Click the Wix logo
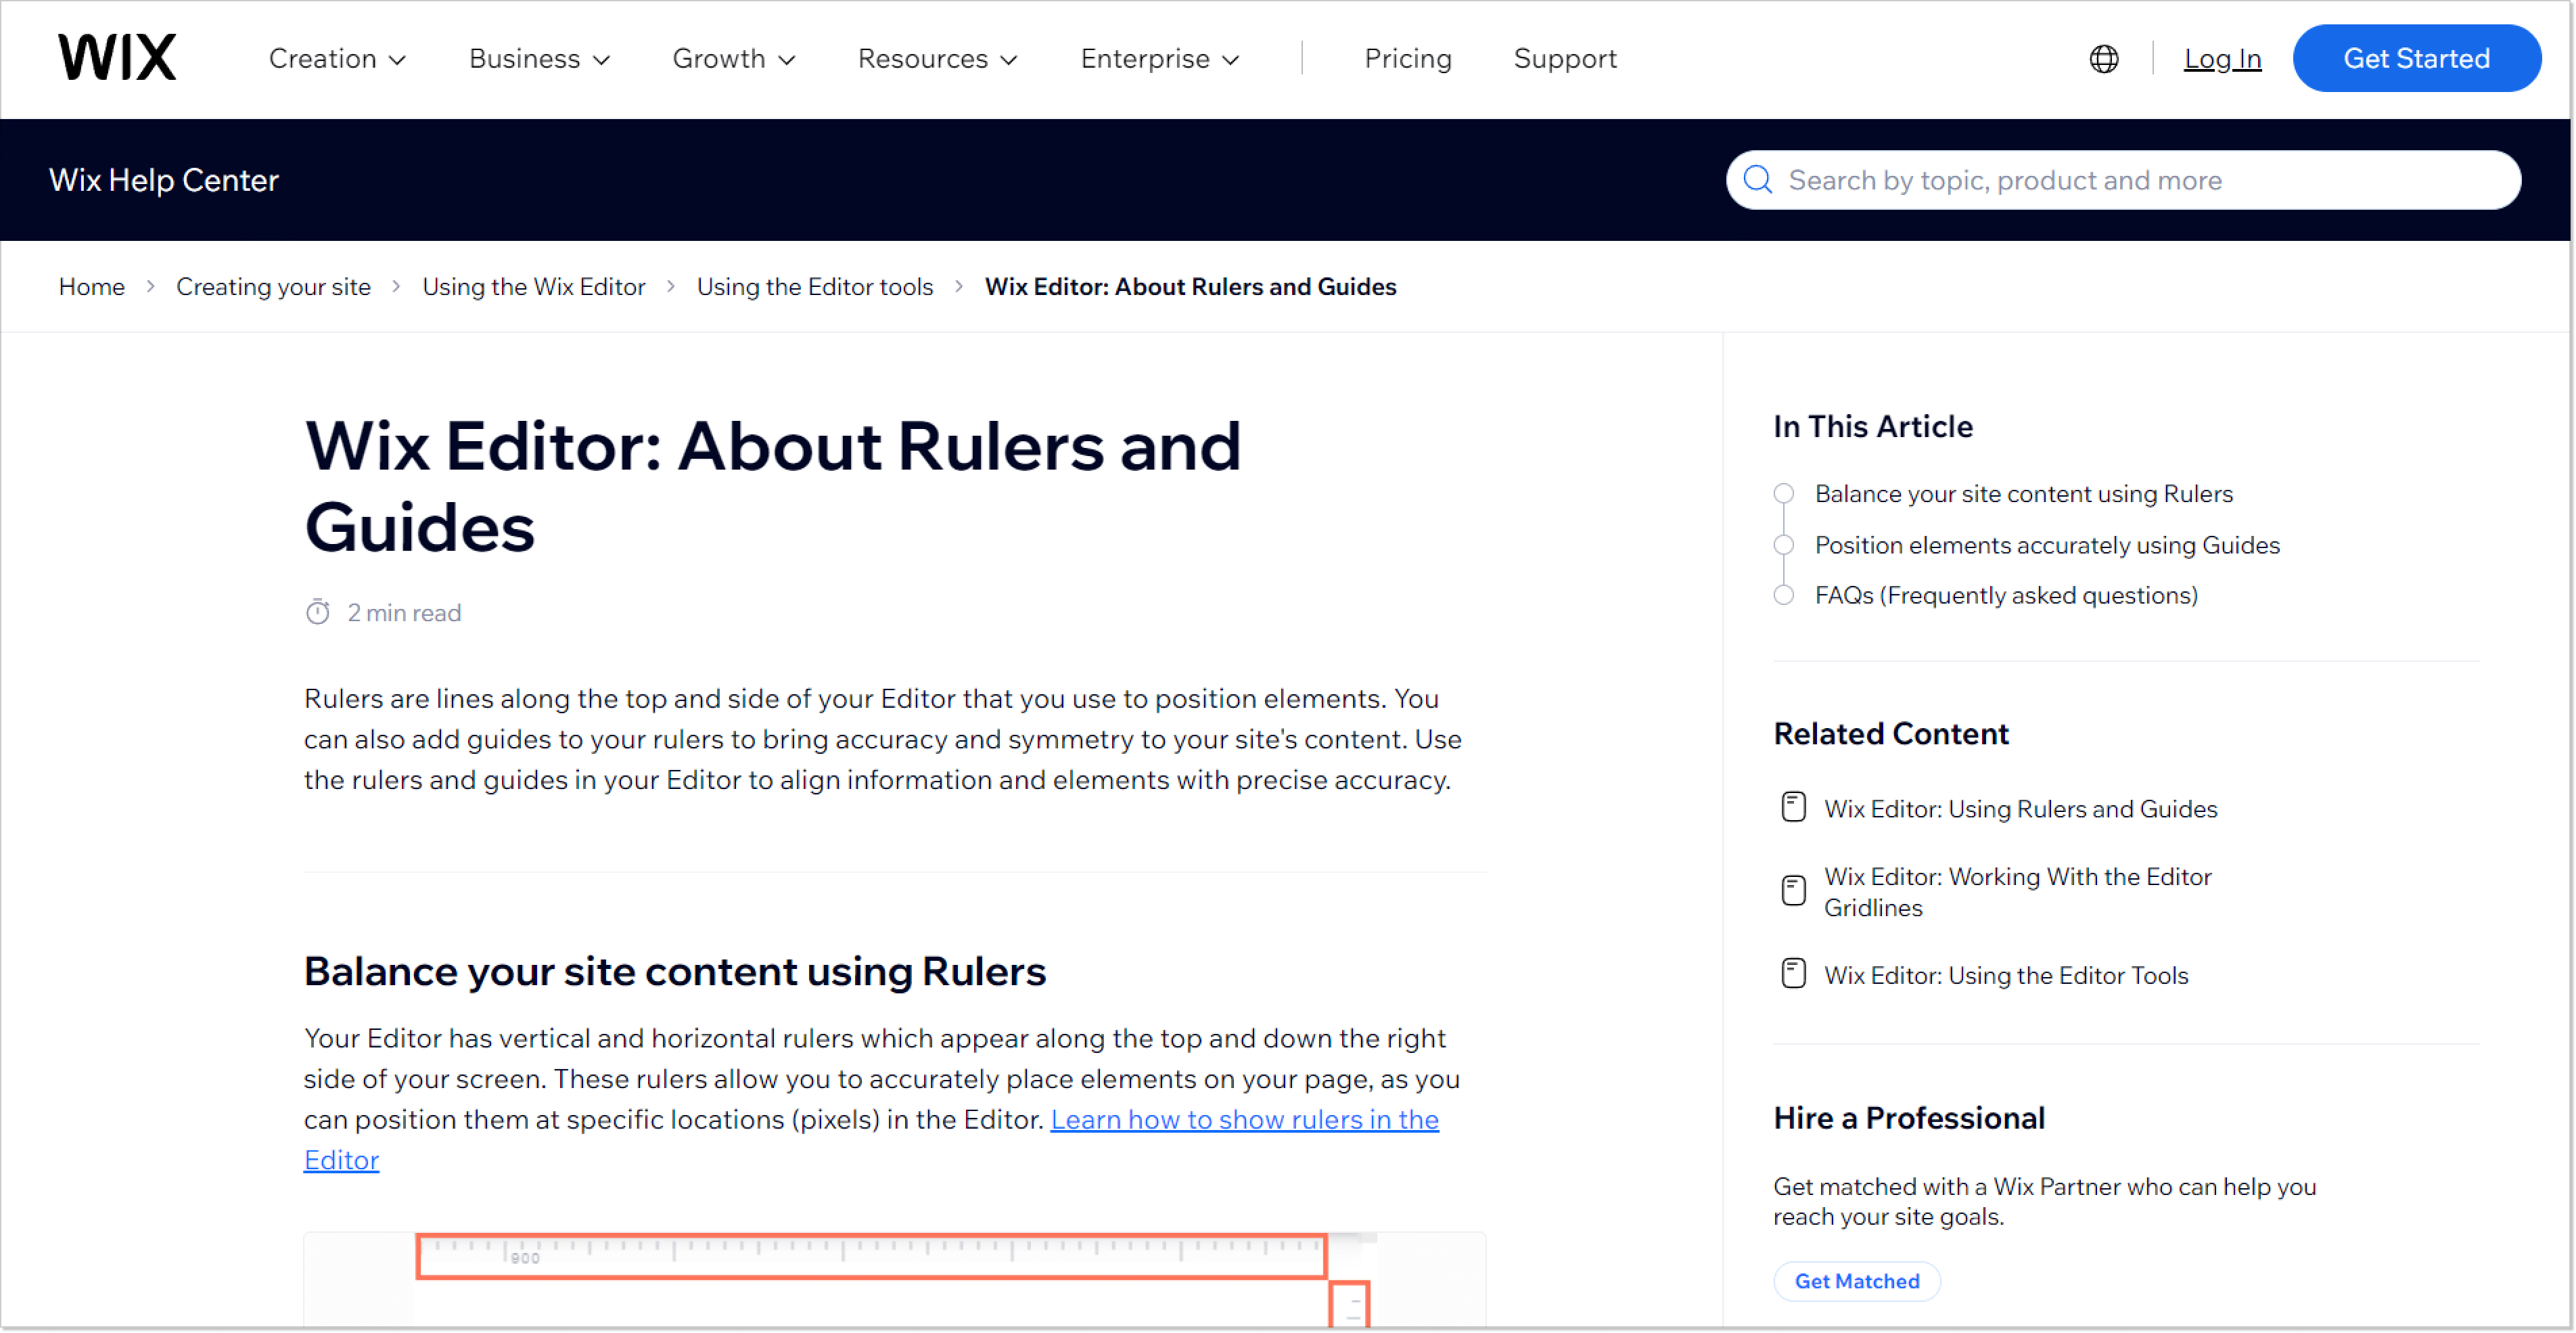 coord(117,57)
